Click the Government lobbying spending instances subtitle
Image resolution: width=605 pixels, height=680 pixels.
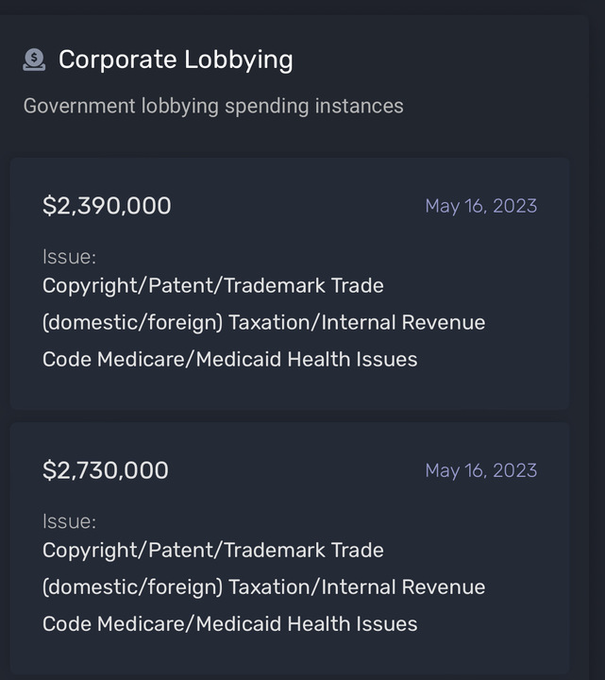(213, 106)
